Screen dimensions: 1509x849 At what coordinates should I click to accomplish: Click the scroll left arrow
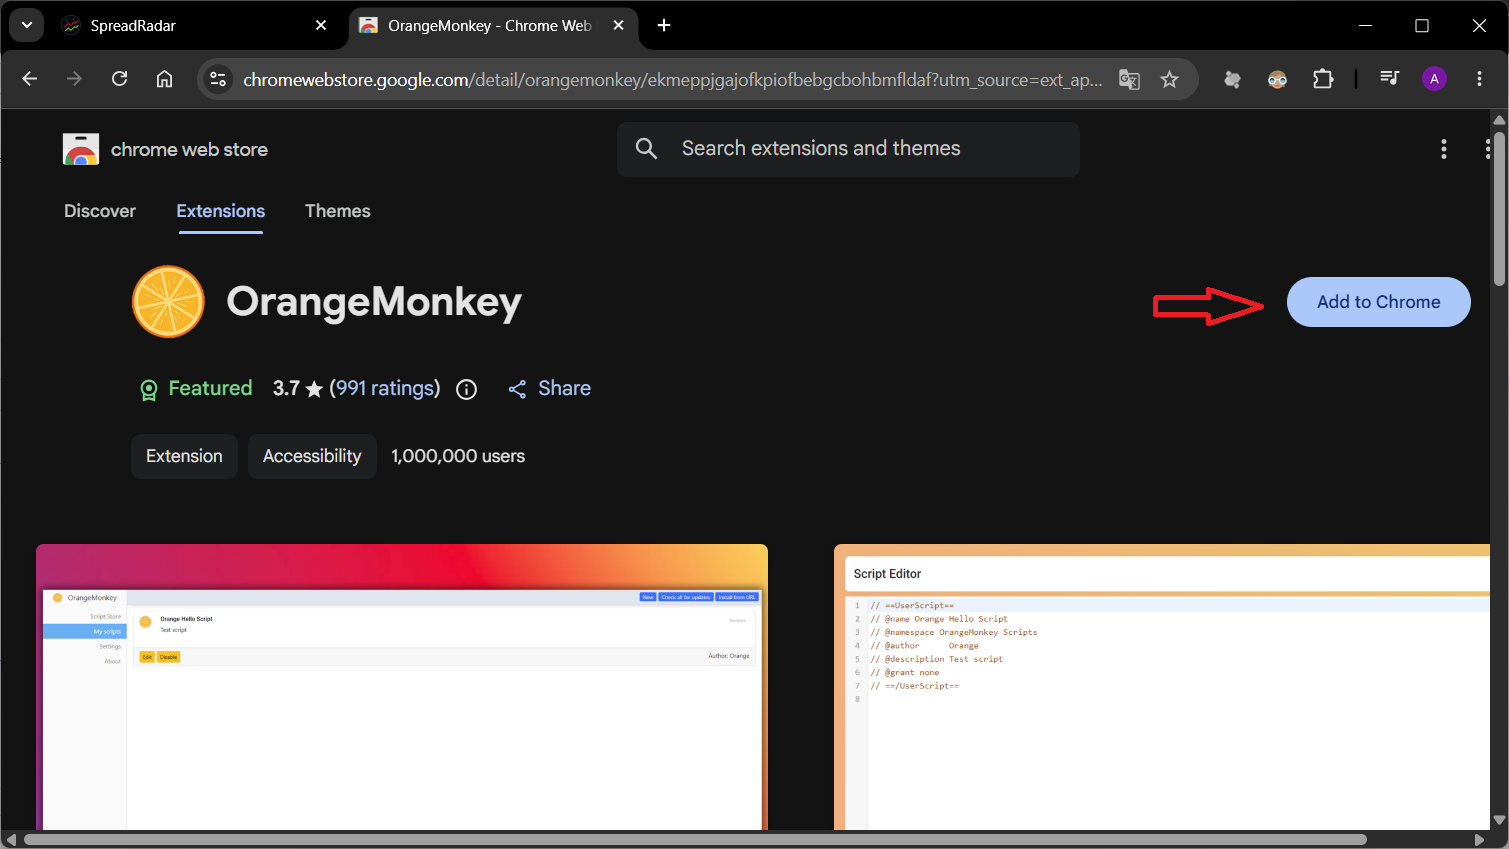click(x=11, y=840)
